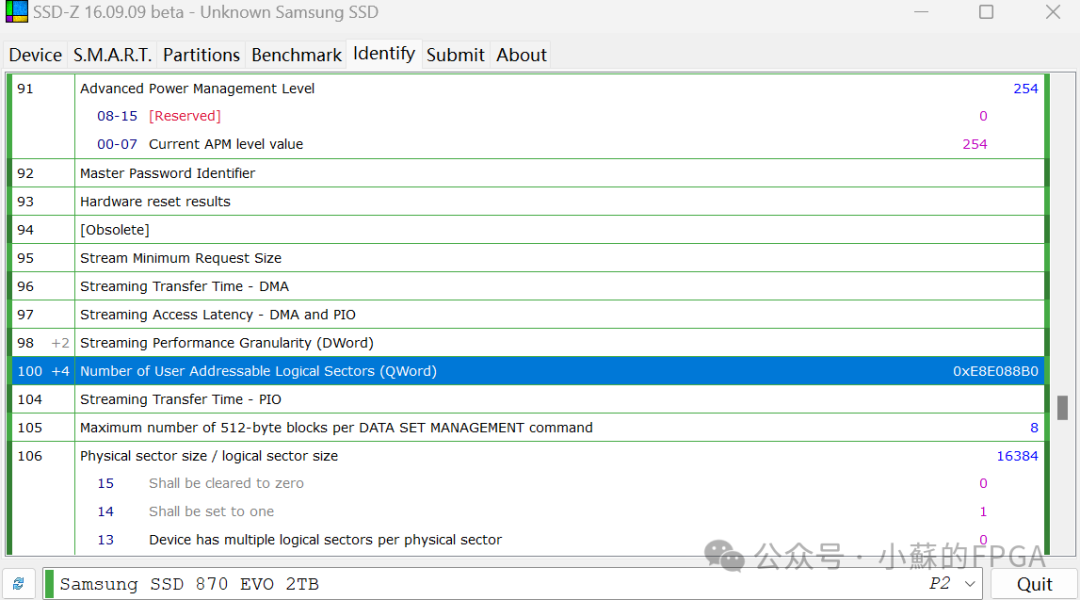Screen dimensions: 1080x600
Task: Close the SSD-Z window
Action: tap(1052, 12)
